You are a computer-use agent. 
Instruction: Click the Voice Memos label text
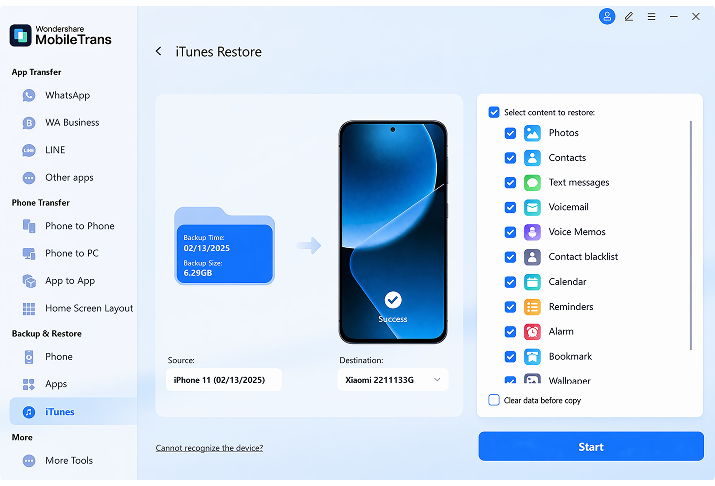[577, 232]
